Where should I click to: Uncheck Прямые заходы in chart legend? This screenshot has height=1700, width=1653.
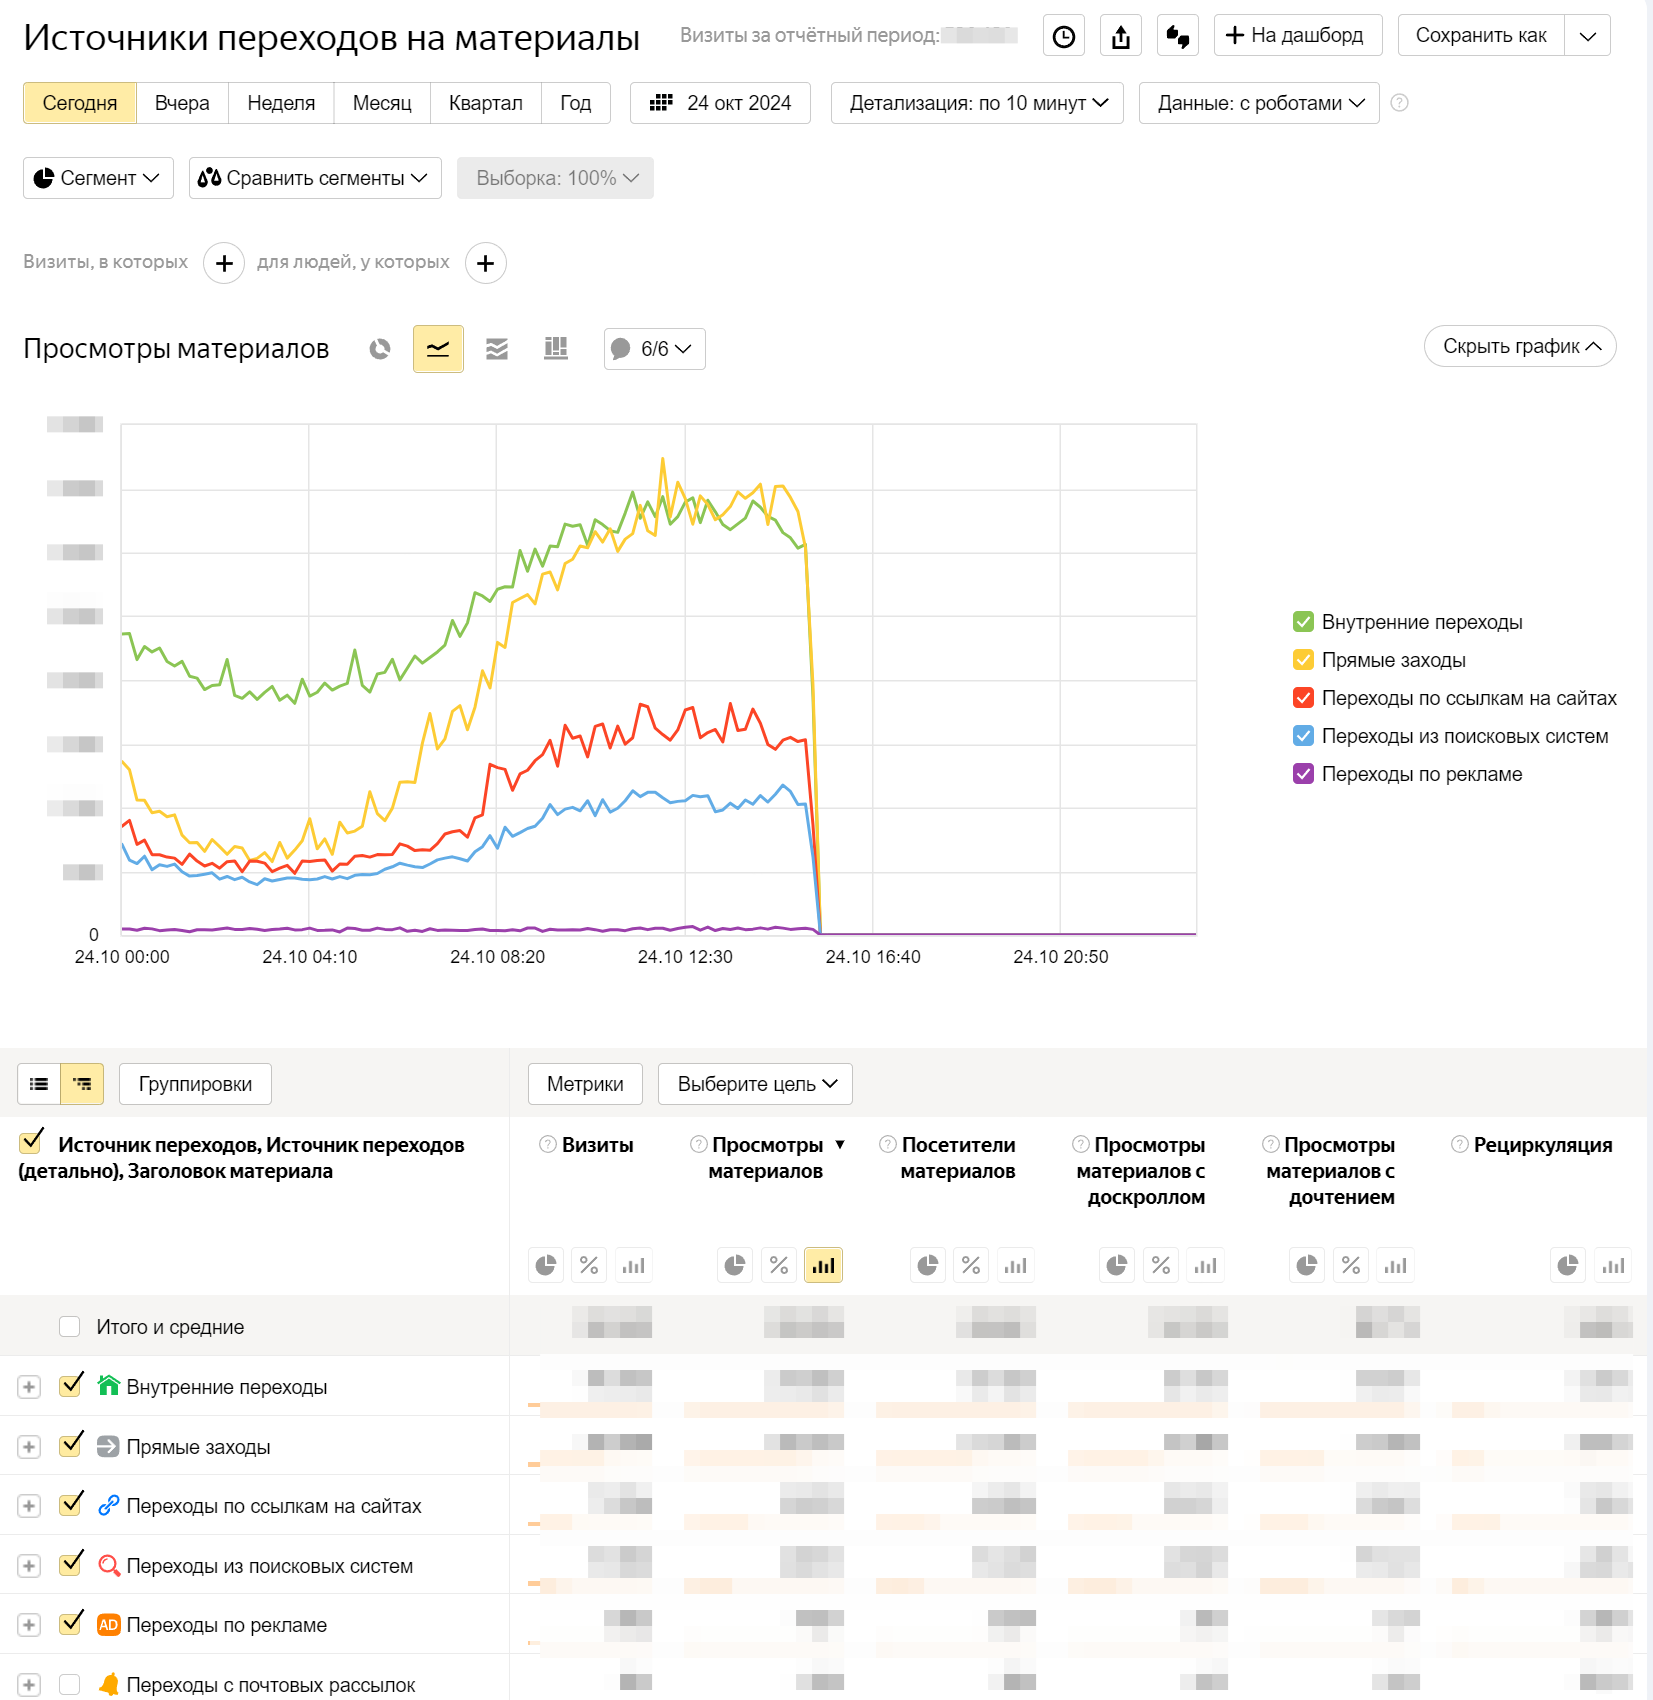(1303, 660)
